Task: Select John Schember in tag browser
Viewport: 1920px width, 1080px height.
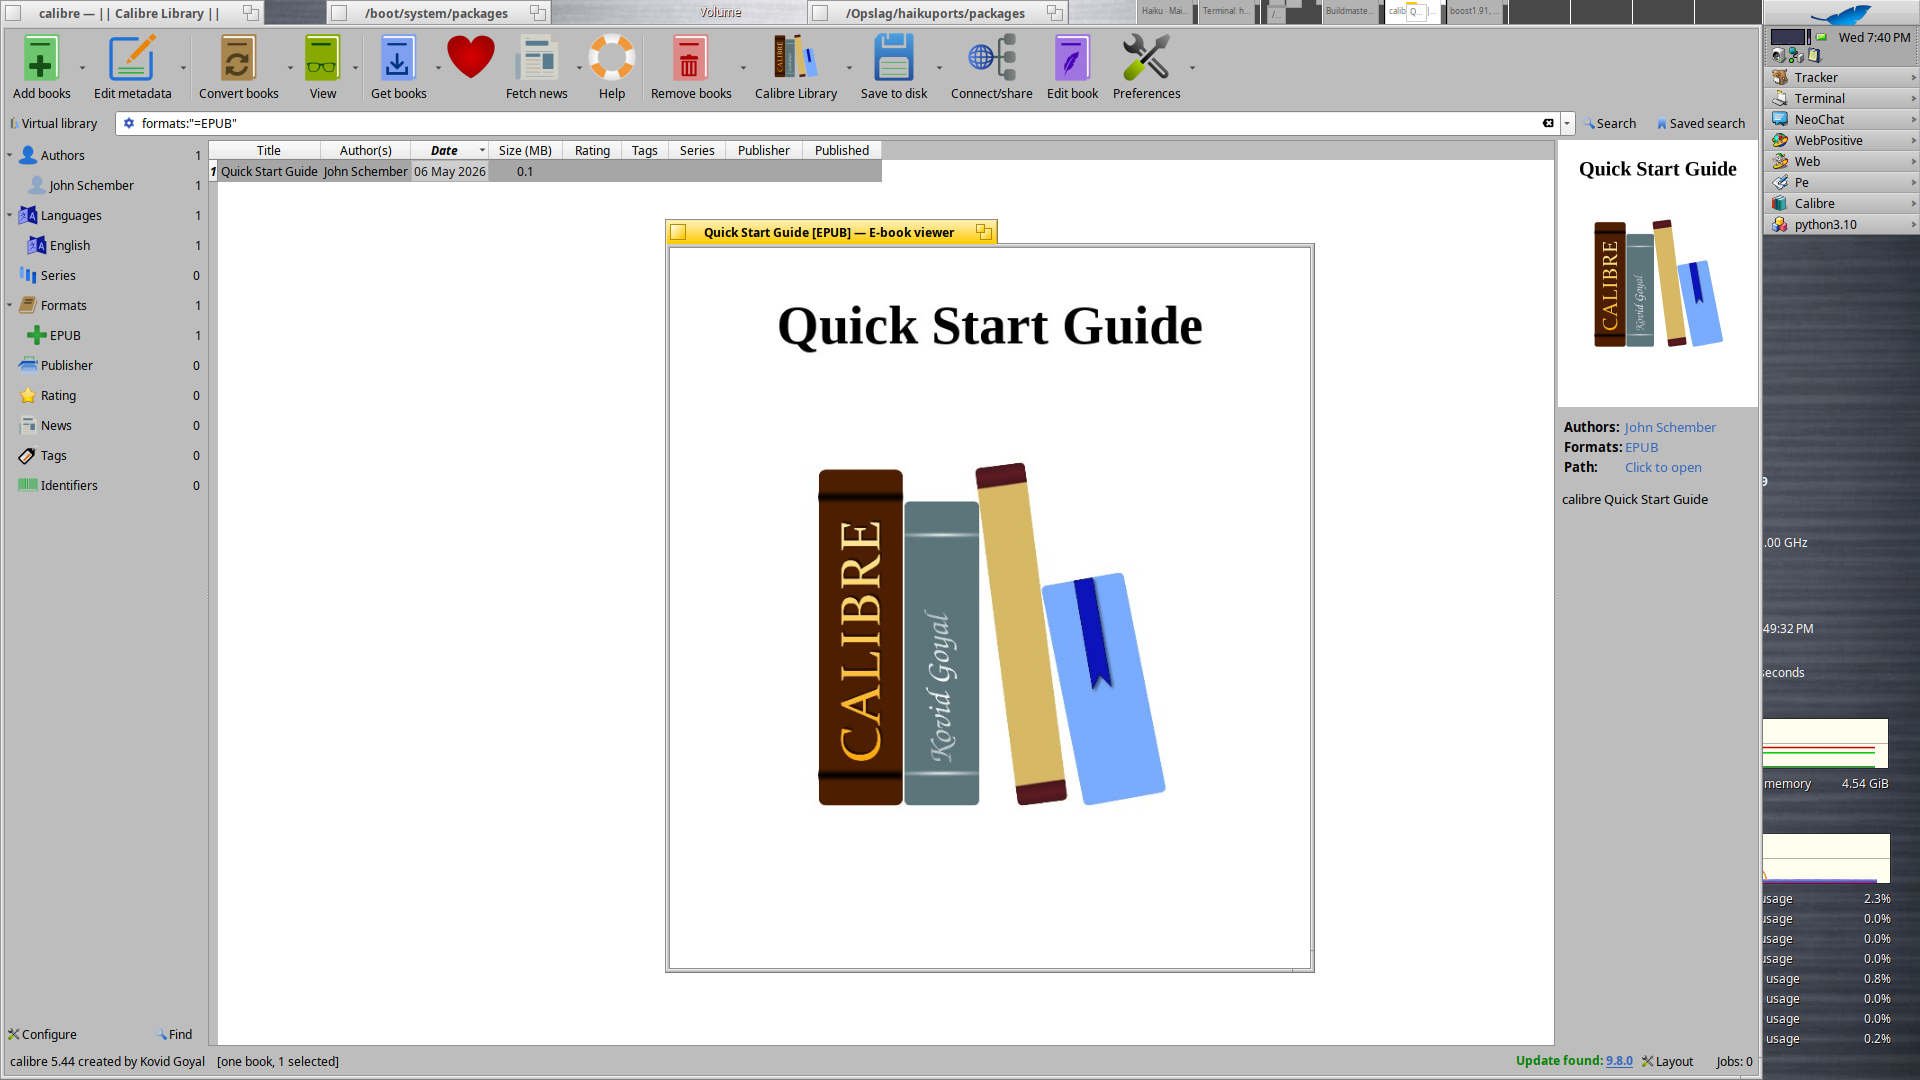Action: (91, 185)
